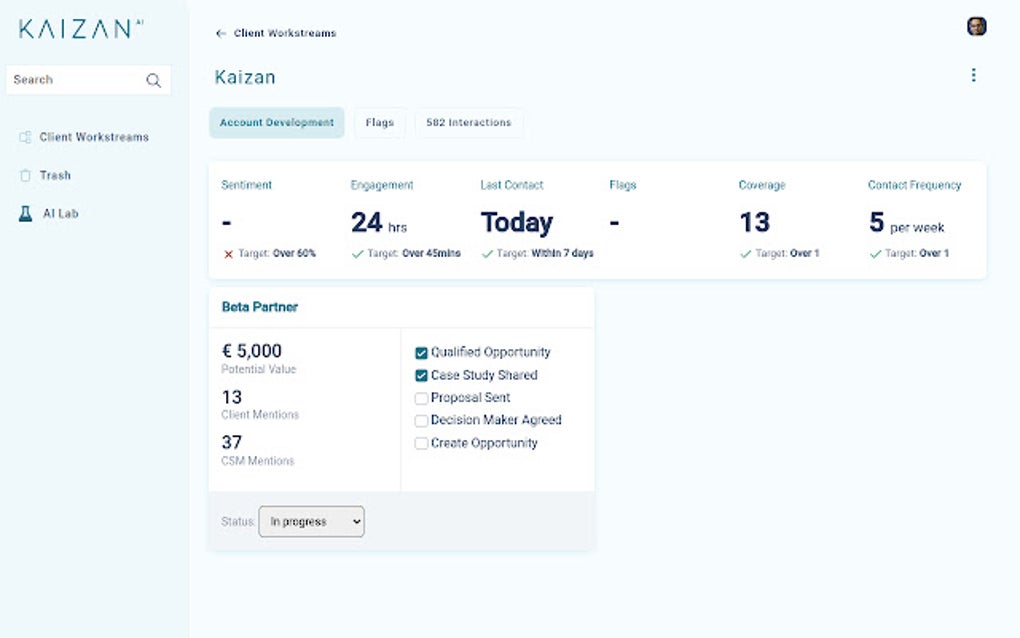Click the green check beside Coverage target
This screenshot has width=1020, height=638.
746,253
